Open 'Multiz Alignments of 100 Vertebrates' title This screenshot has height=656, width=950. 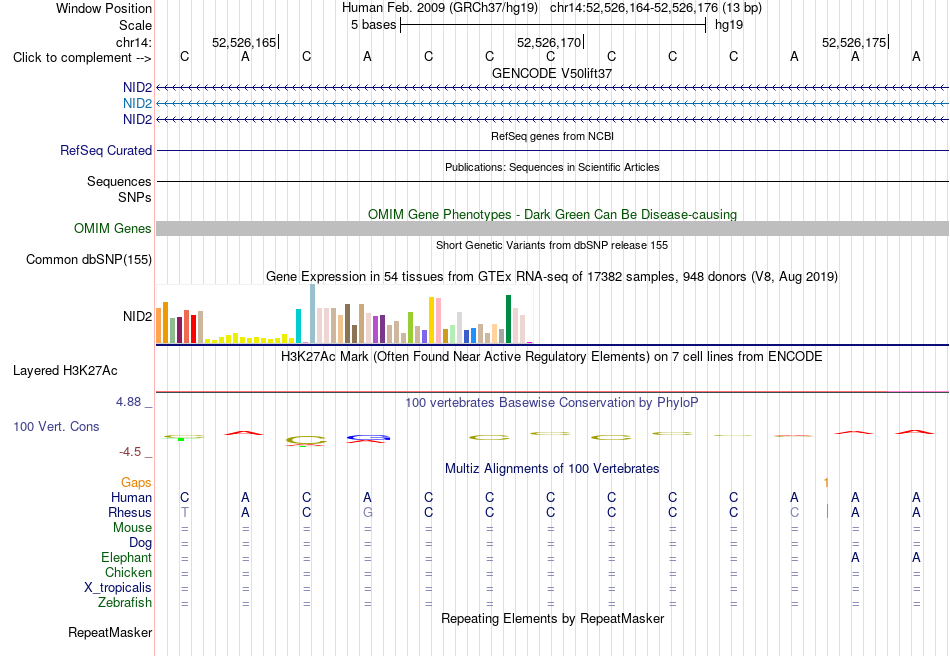point(552,468)
